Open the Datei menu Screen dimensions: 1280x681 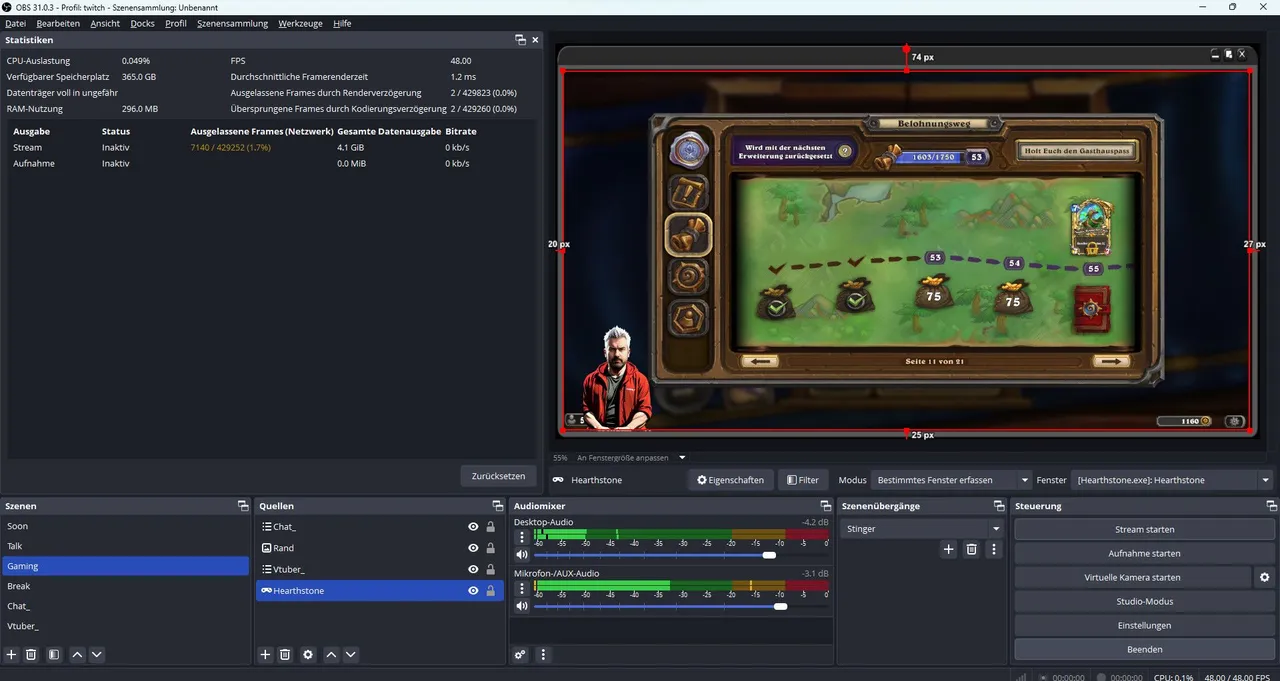coord(15,23)
